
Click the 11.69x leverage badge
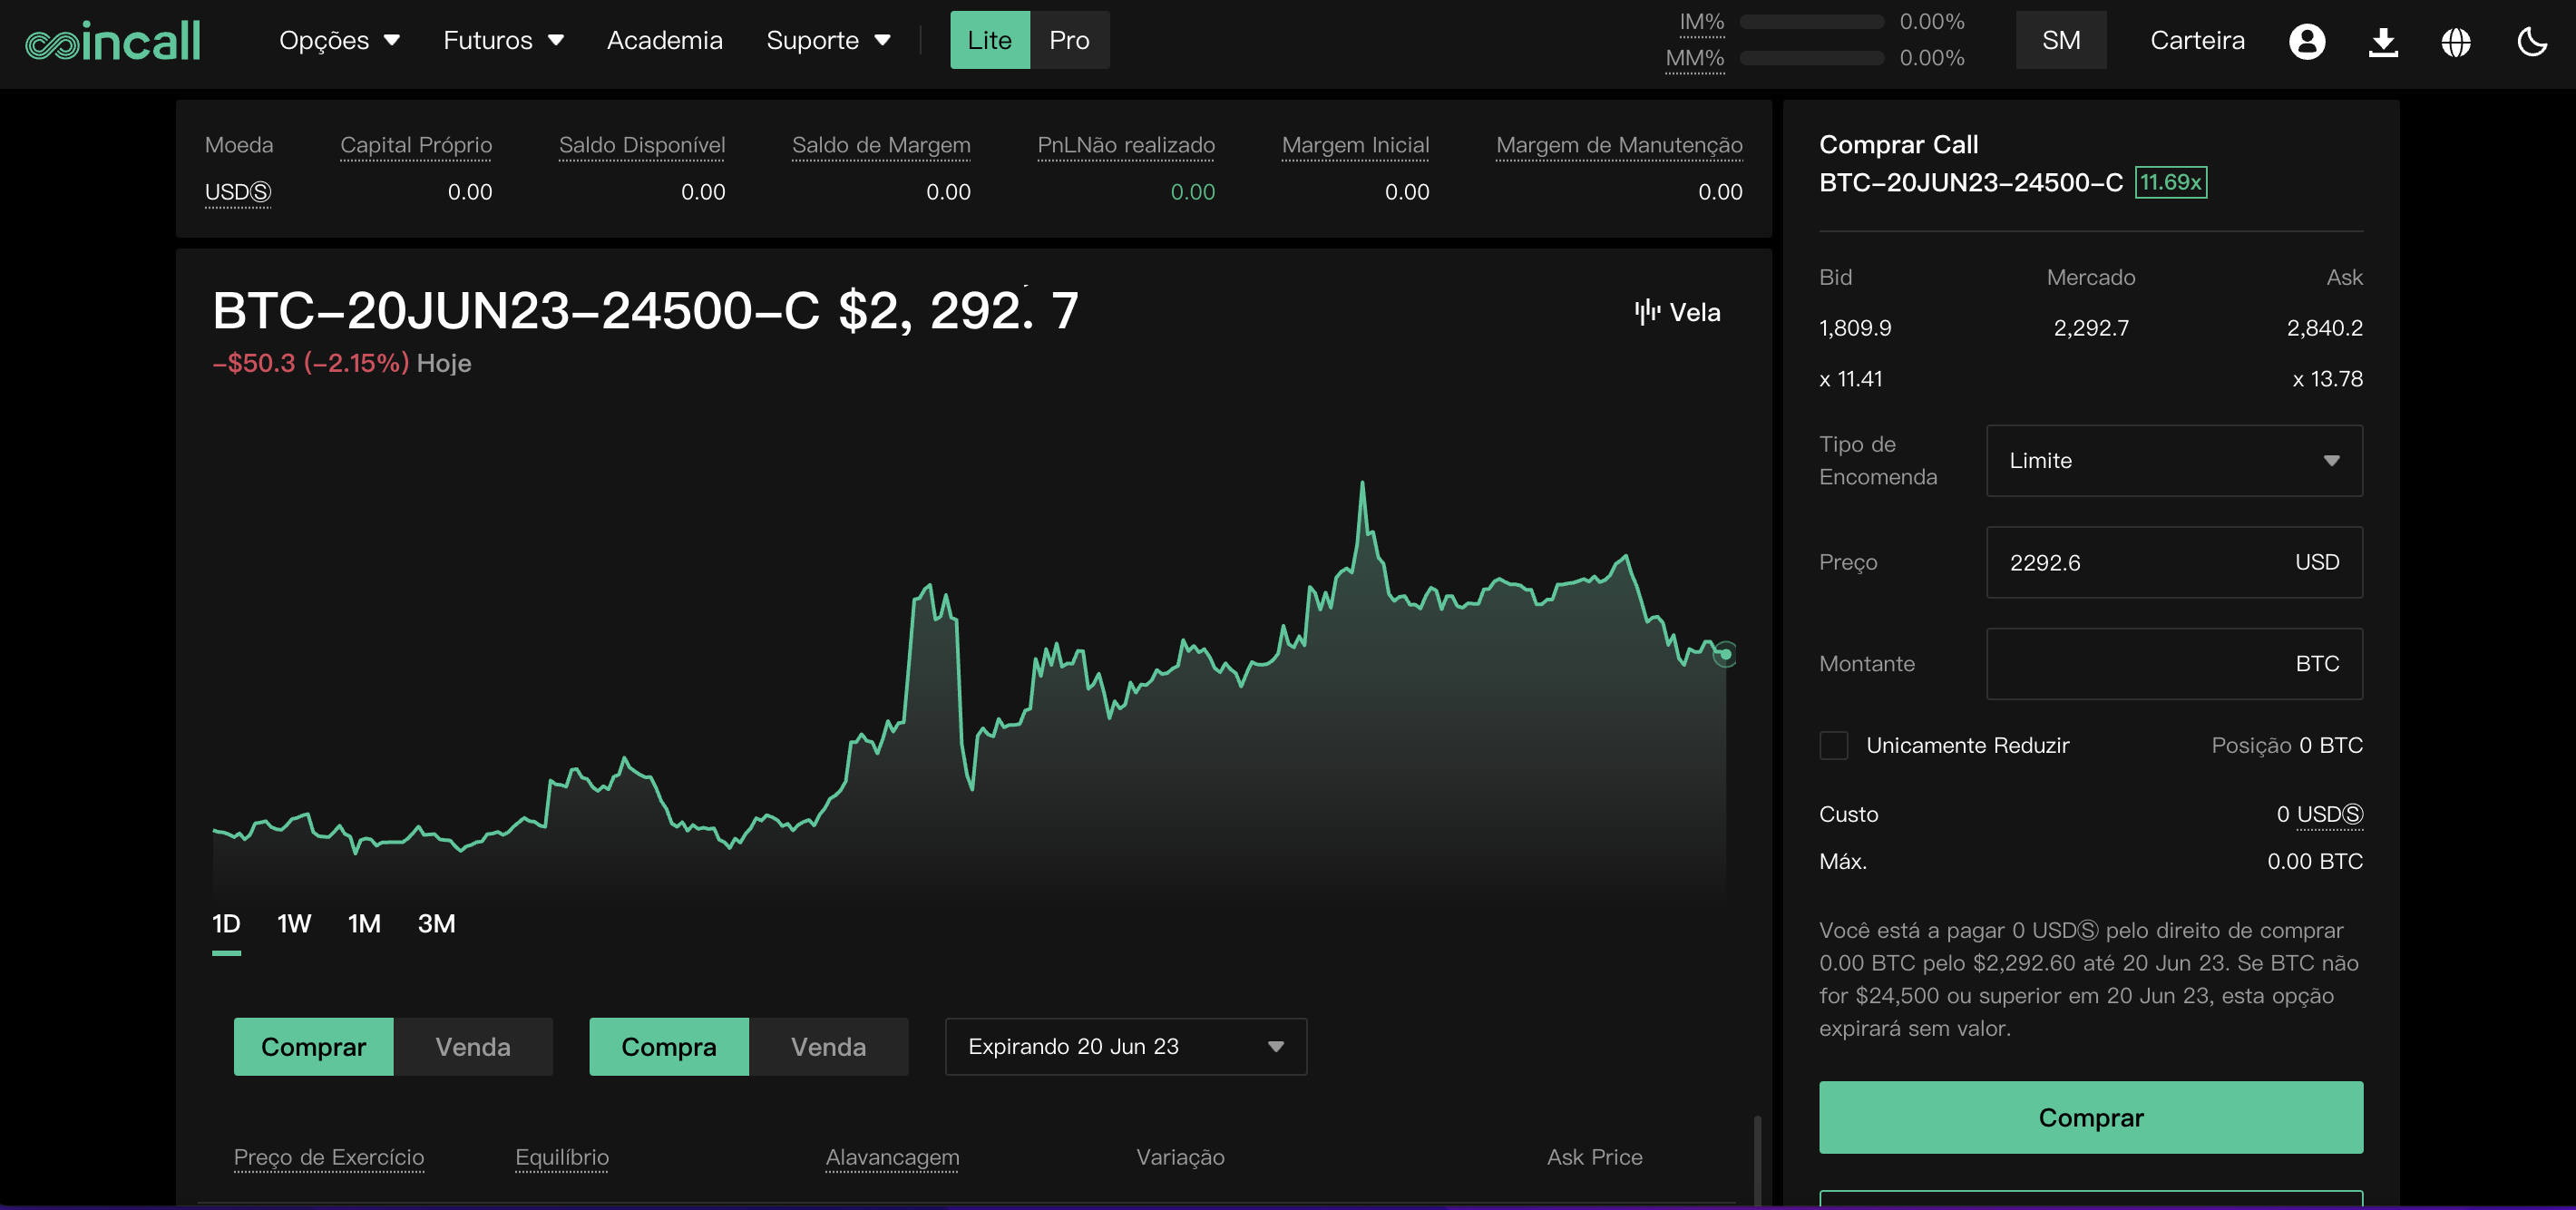[x=2170, y=182]
